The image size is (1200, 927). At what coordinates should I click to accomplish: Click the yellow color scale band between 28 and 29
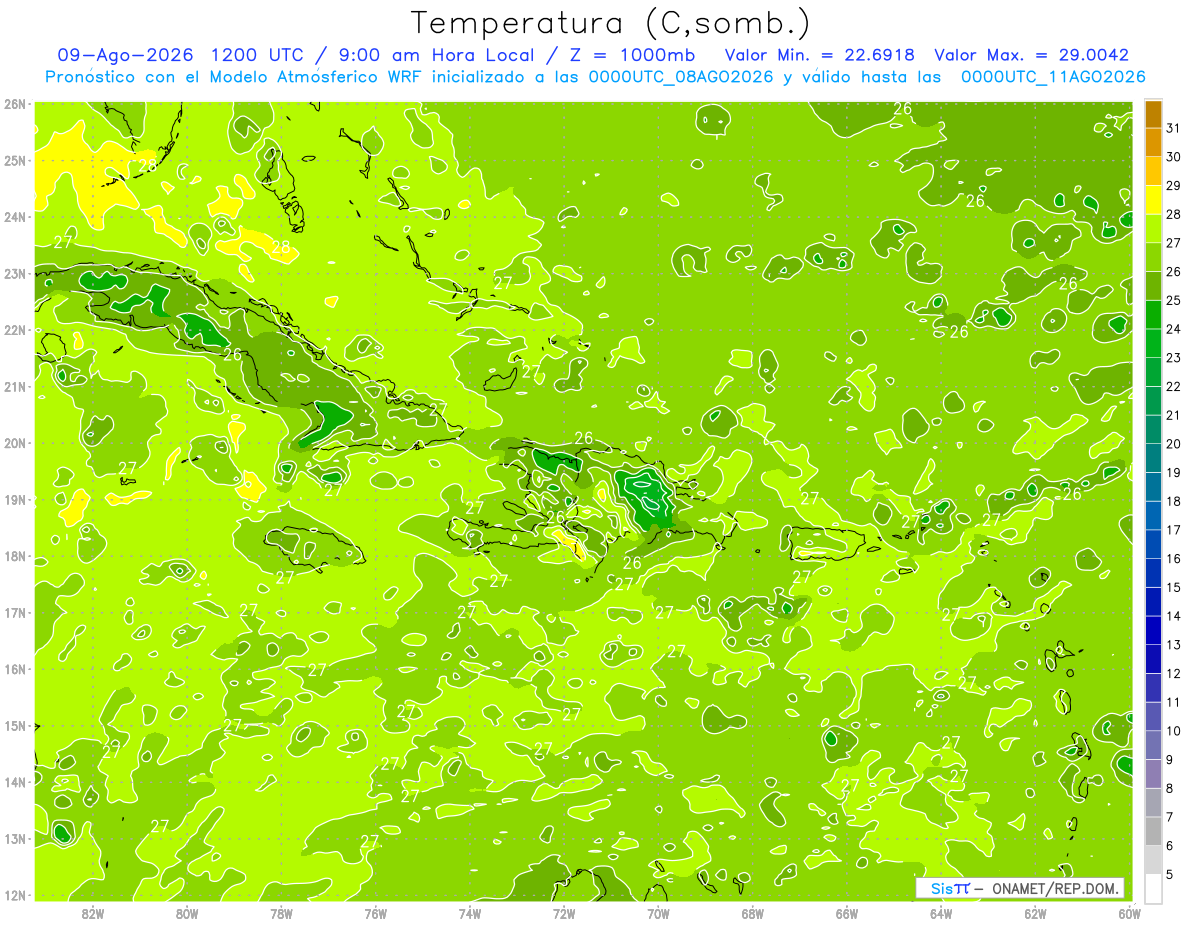point(1153,199)
